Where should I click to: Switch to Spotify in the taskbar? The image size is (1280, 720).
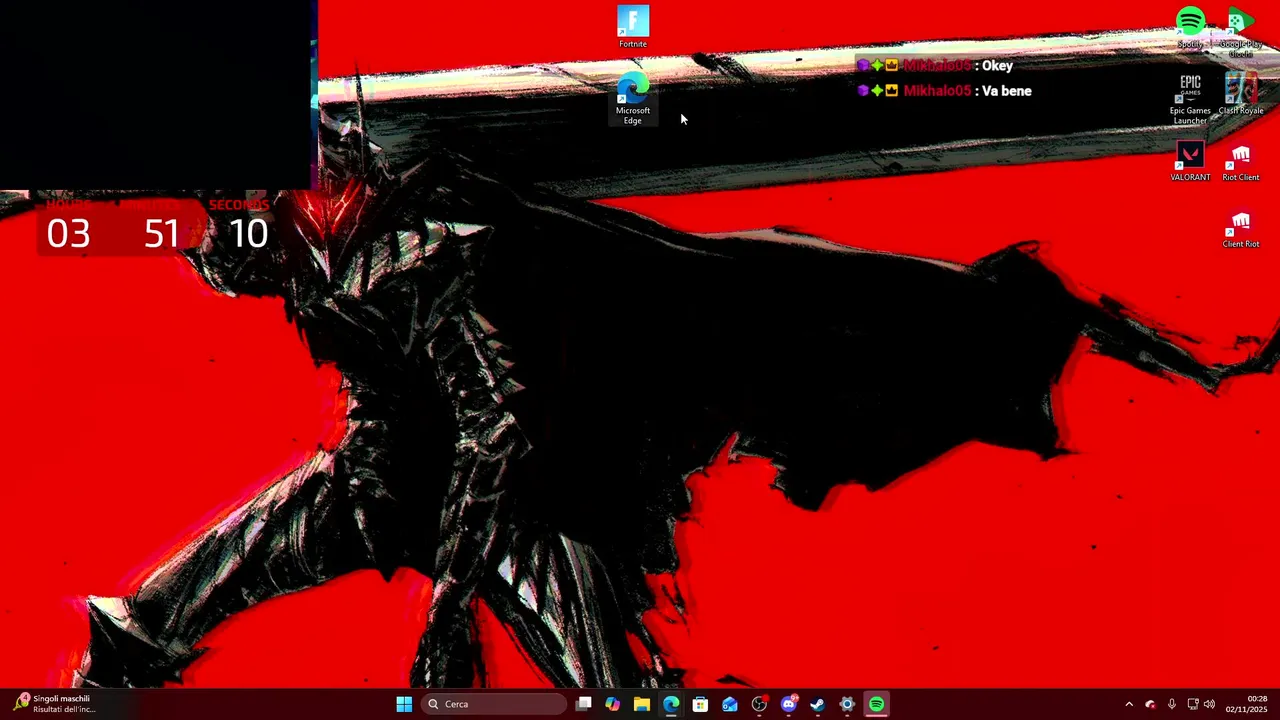coord(877,704)
